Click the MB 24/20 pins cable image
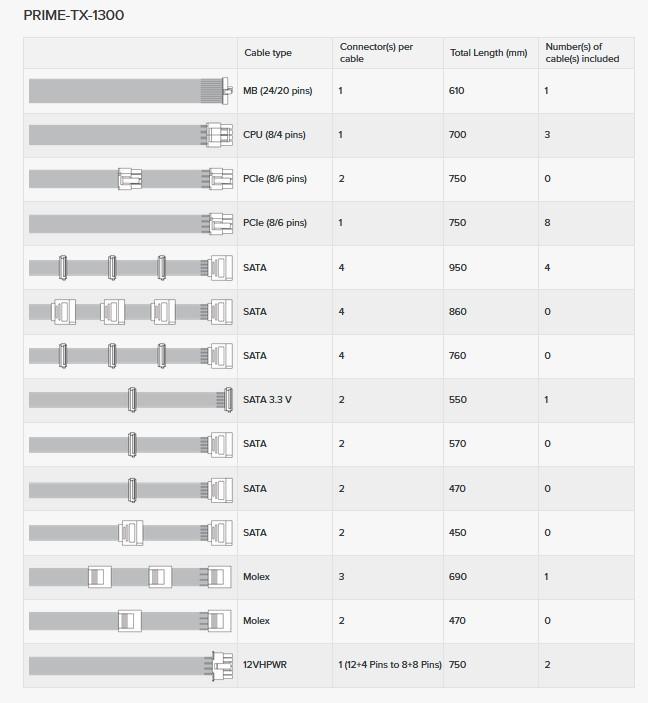Image resolution: width=648 pixels, height=703 pixels. (130, 91)
